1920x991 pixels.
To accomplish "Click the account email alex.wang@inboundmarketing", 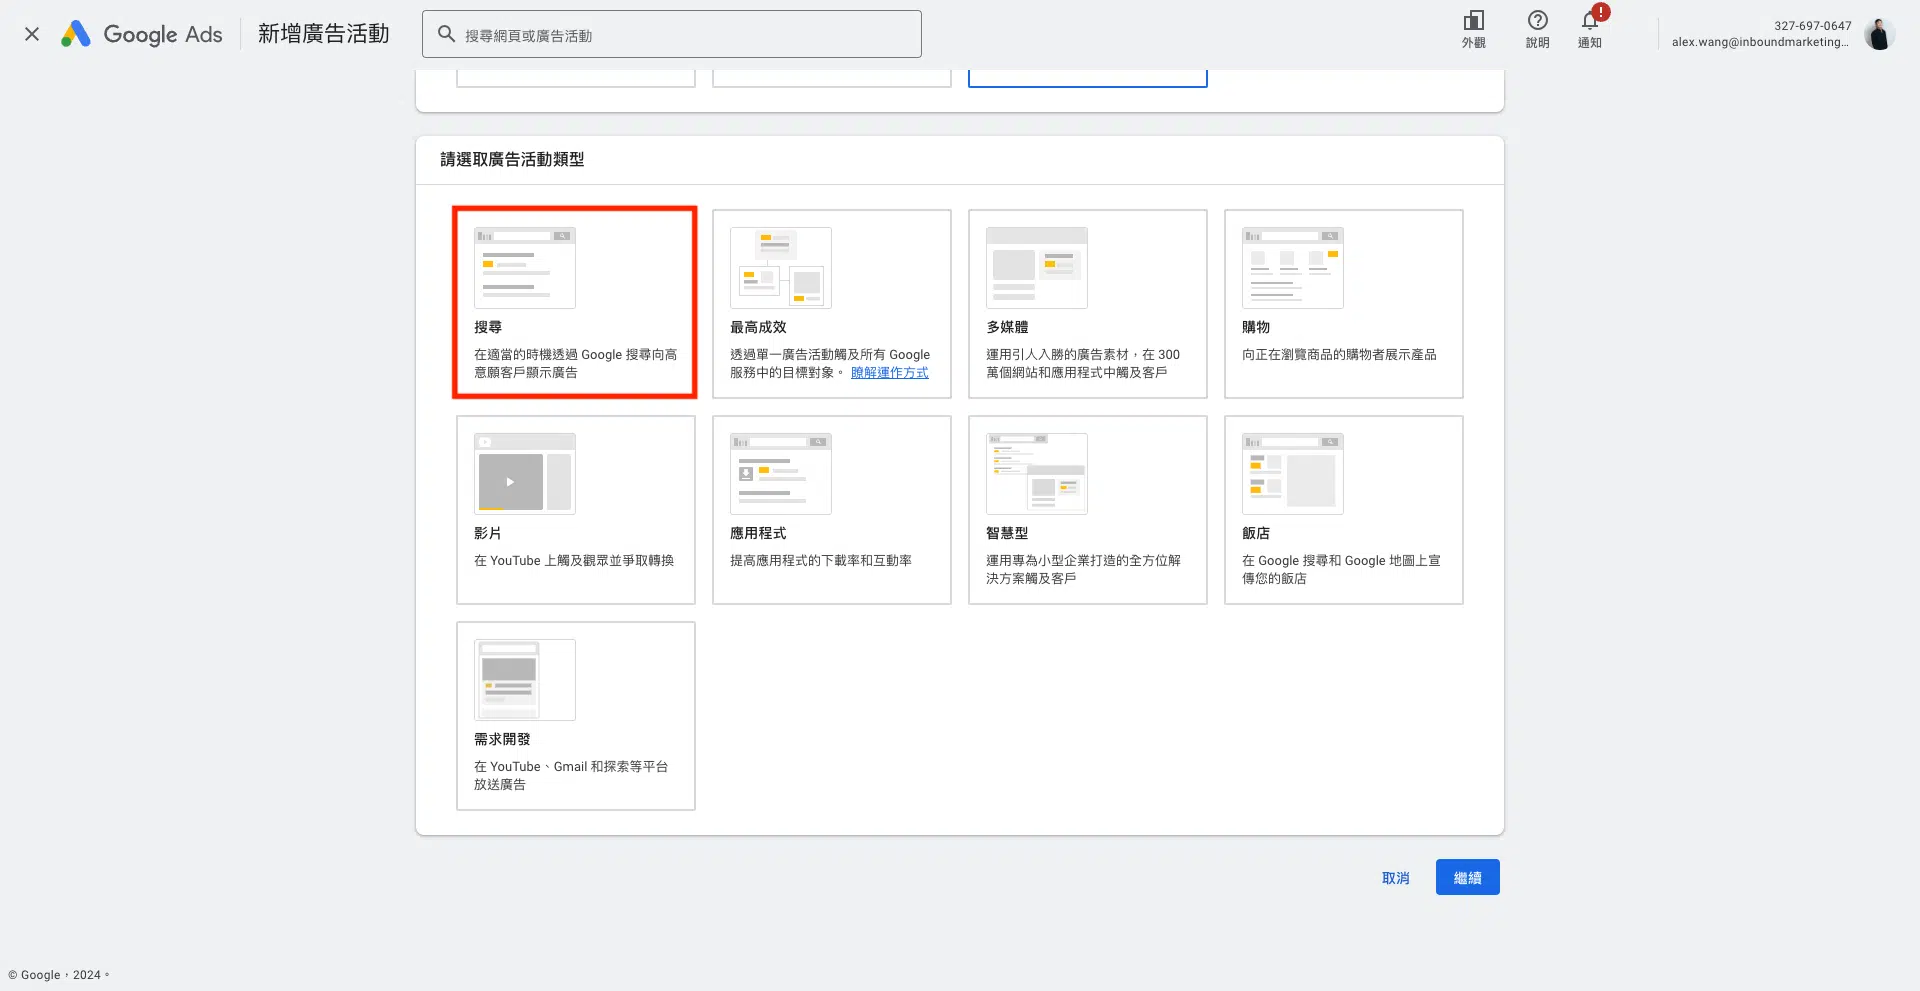I will click(x=1760, y=42).
